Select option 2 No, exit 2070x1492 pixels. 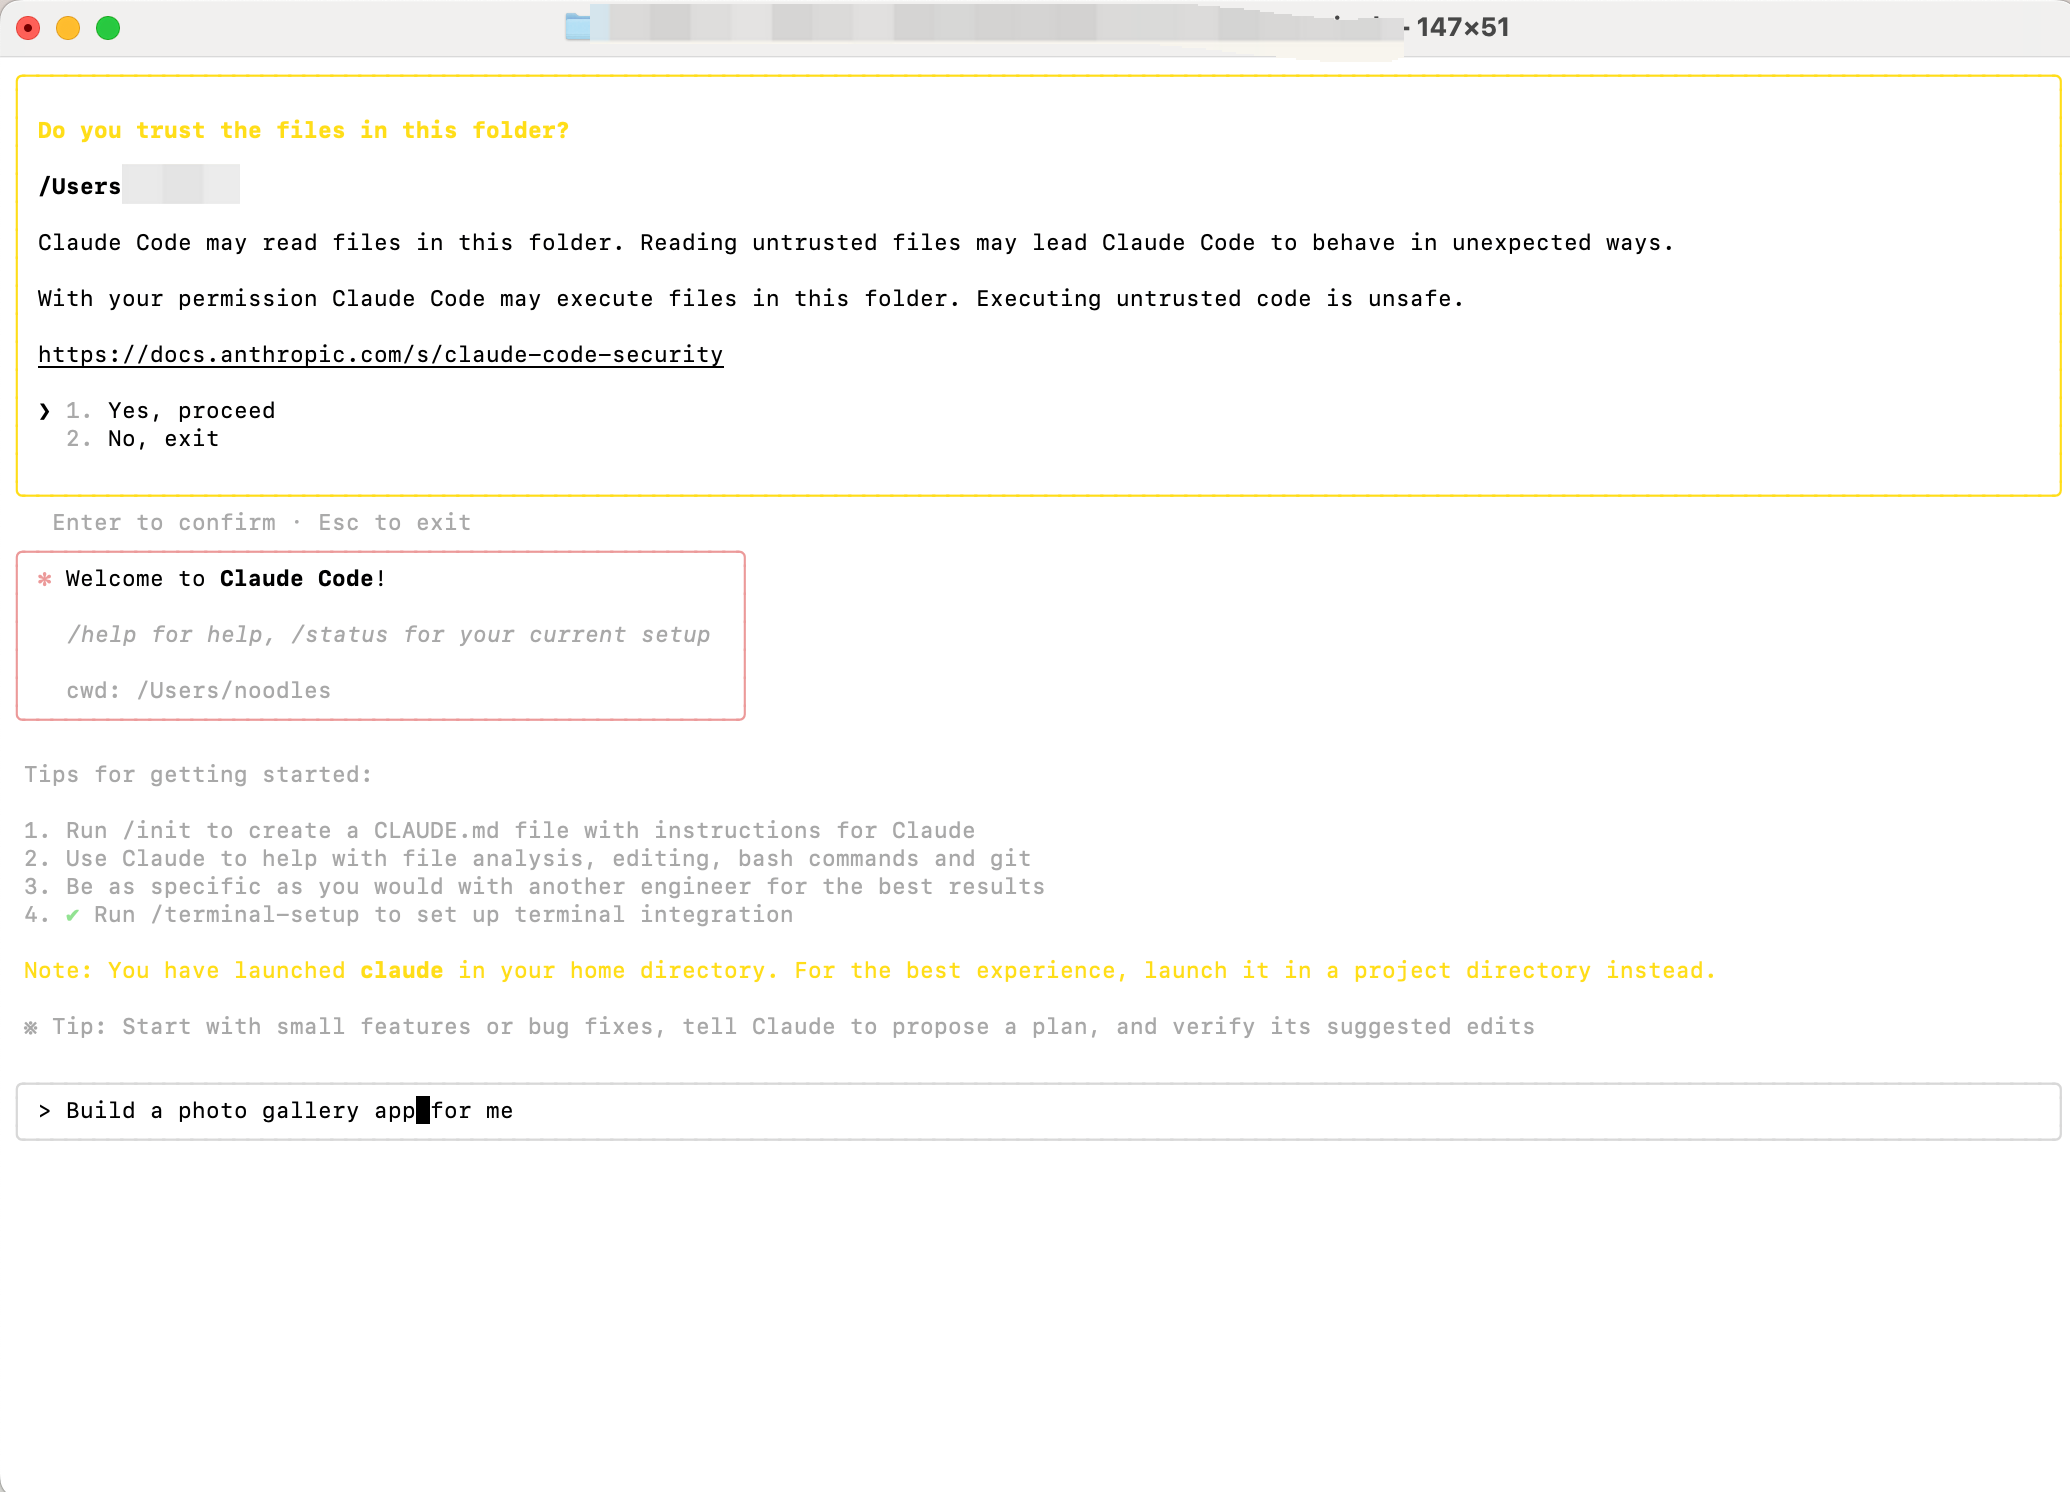point(162,439)
